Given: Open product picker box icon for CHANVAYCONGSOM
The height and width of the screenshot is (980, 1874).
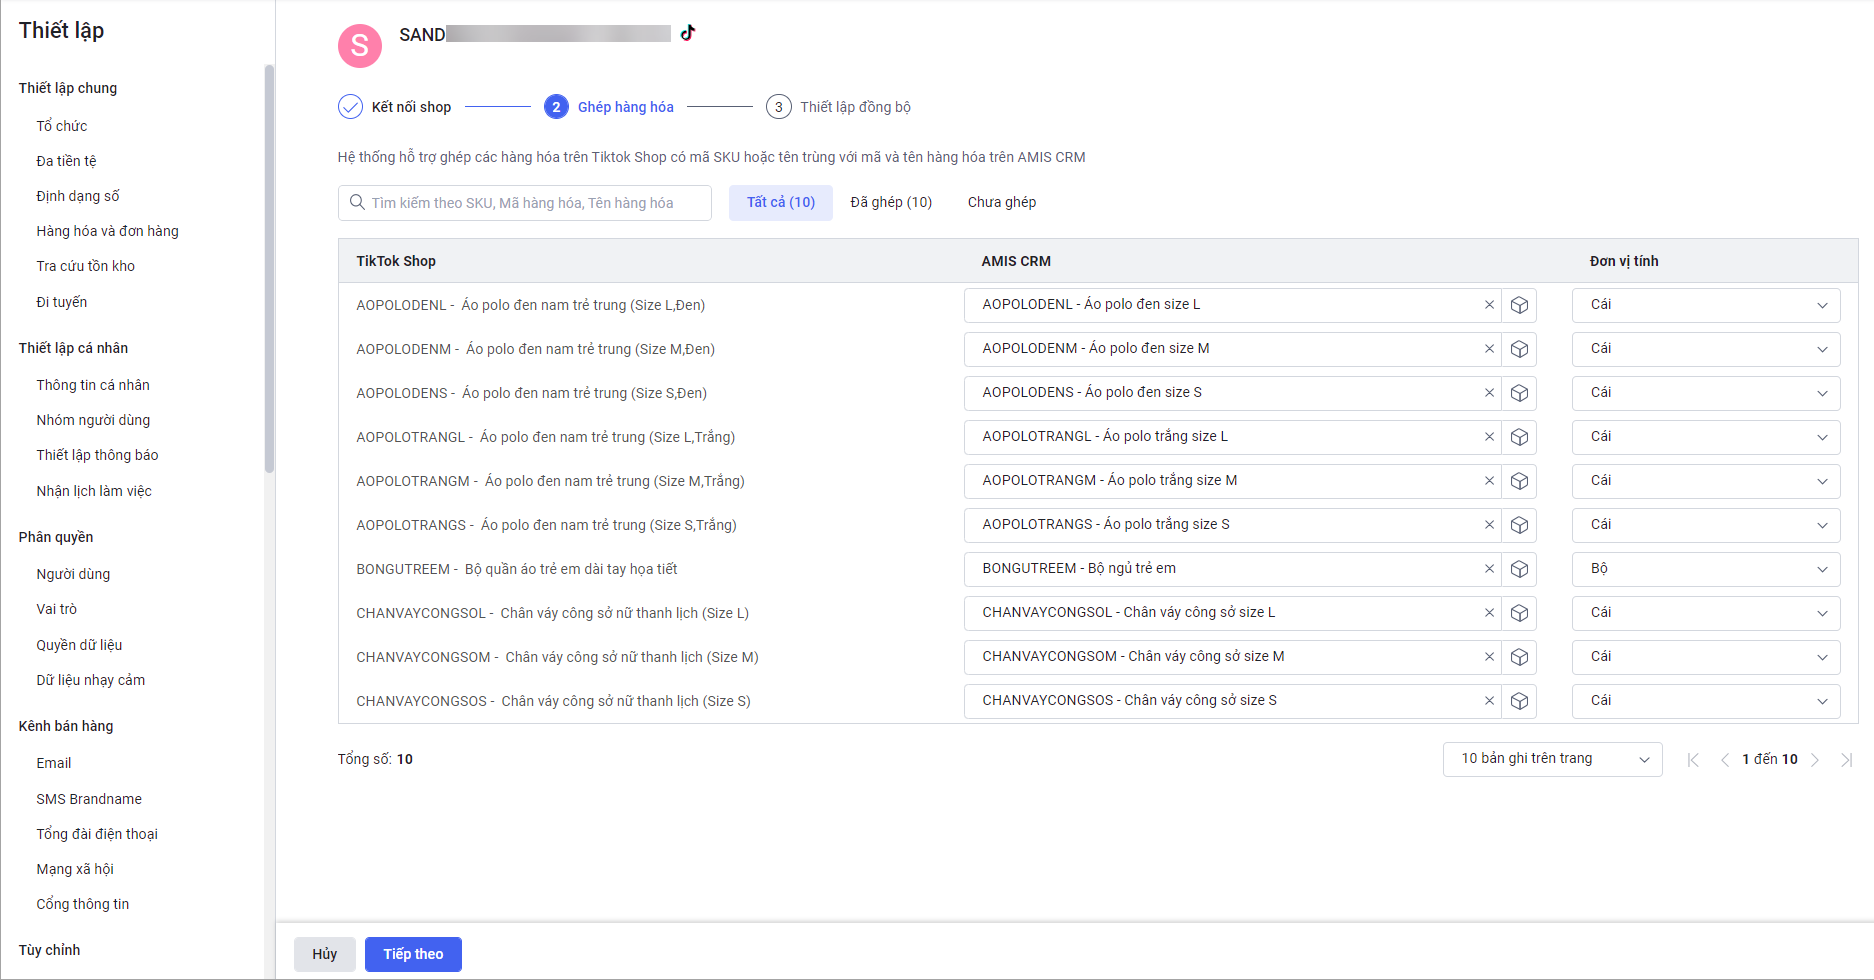Looking at the screenshot, I should click(x=1519, y=657).
